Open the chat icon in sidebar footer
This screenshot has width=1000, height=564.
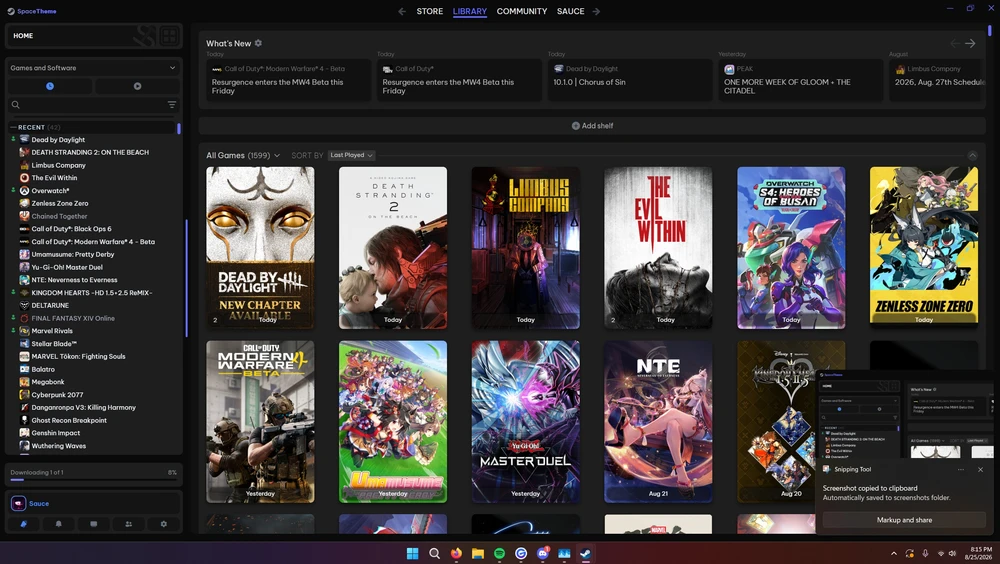coord(94,524)
